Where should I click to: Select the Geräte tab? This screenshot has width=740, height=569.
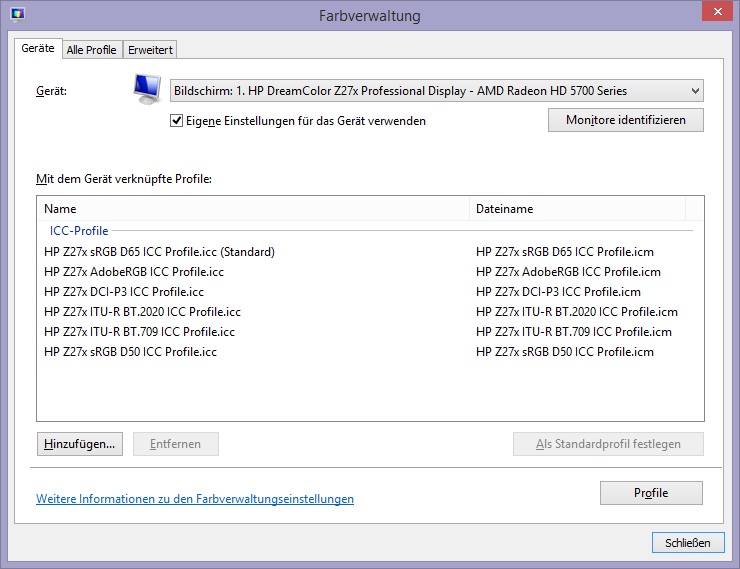click(x=38, y=49)
